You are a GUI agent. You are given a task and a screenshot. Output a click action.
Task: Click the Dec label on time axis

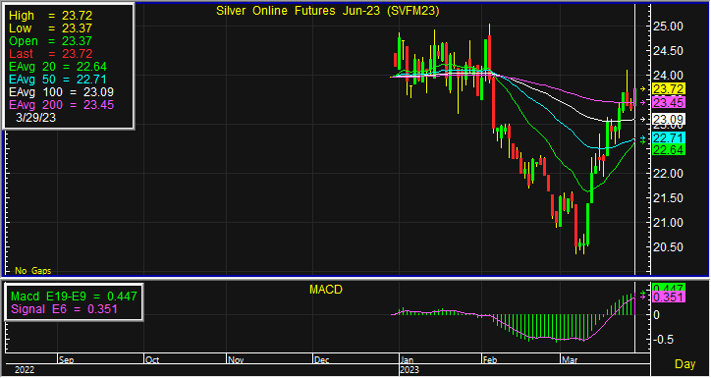[321, 360]
